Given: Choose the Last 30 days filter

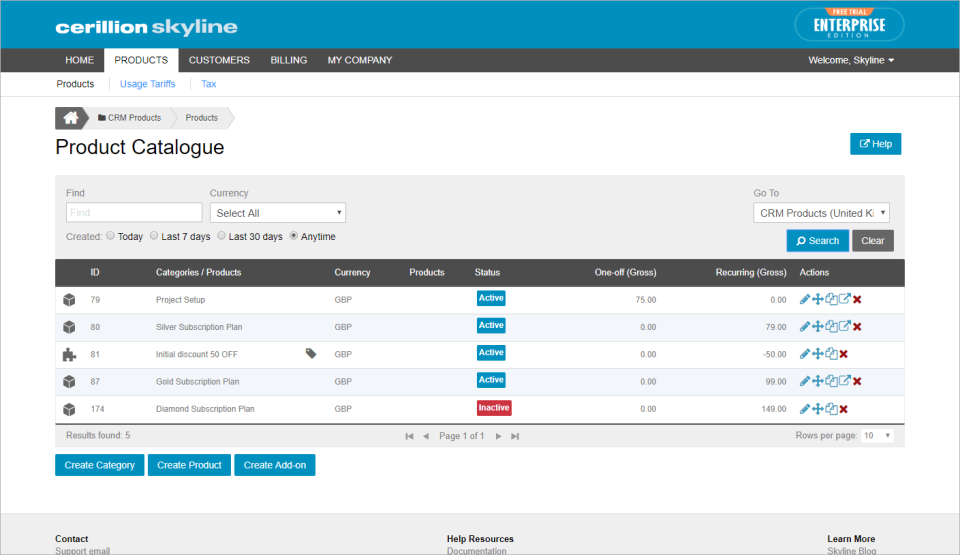Looking at the screenshot, I should click(222, 236).
